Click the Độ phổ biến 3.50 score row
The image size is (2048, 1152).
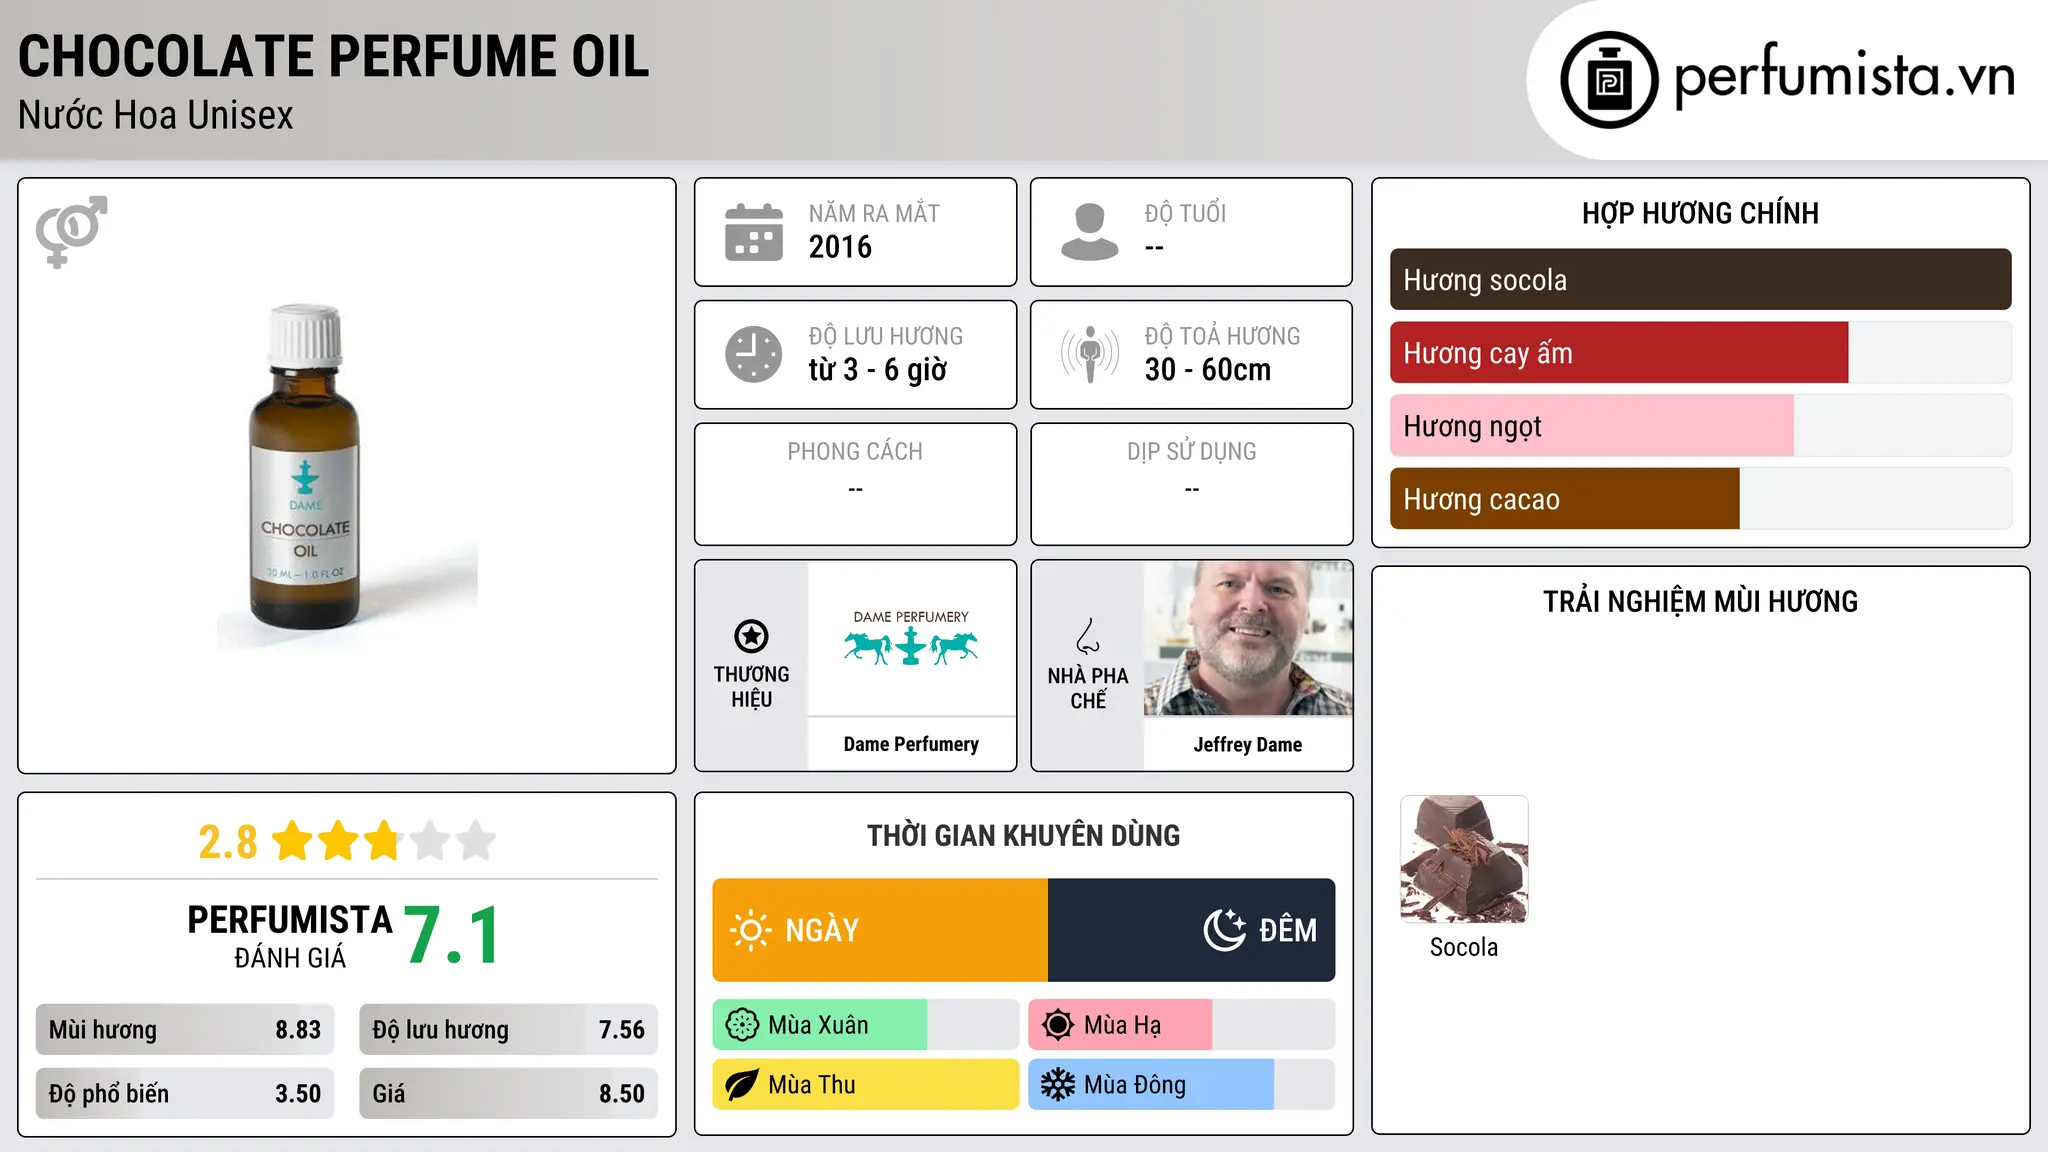185,1094
